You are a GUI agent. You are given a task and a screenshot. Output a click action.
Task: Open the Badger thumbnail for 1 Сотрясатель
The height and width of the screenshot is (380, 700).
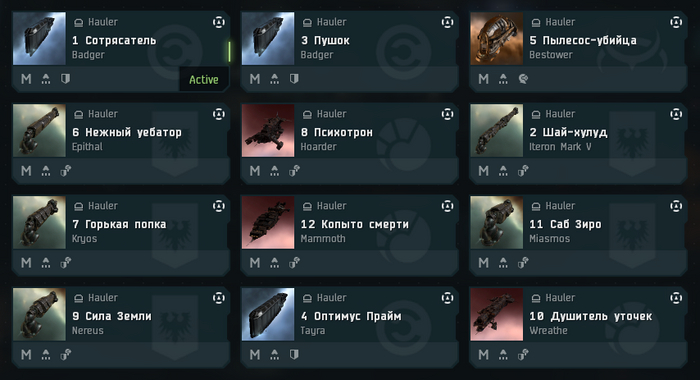pos(39,39)
